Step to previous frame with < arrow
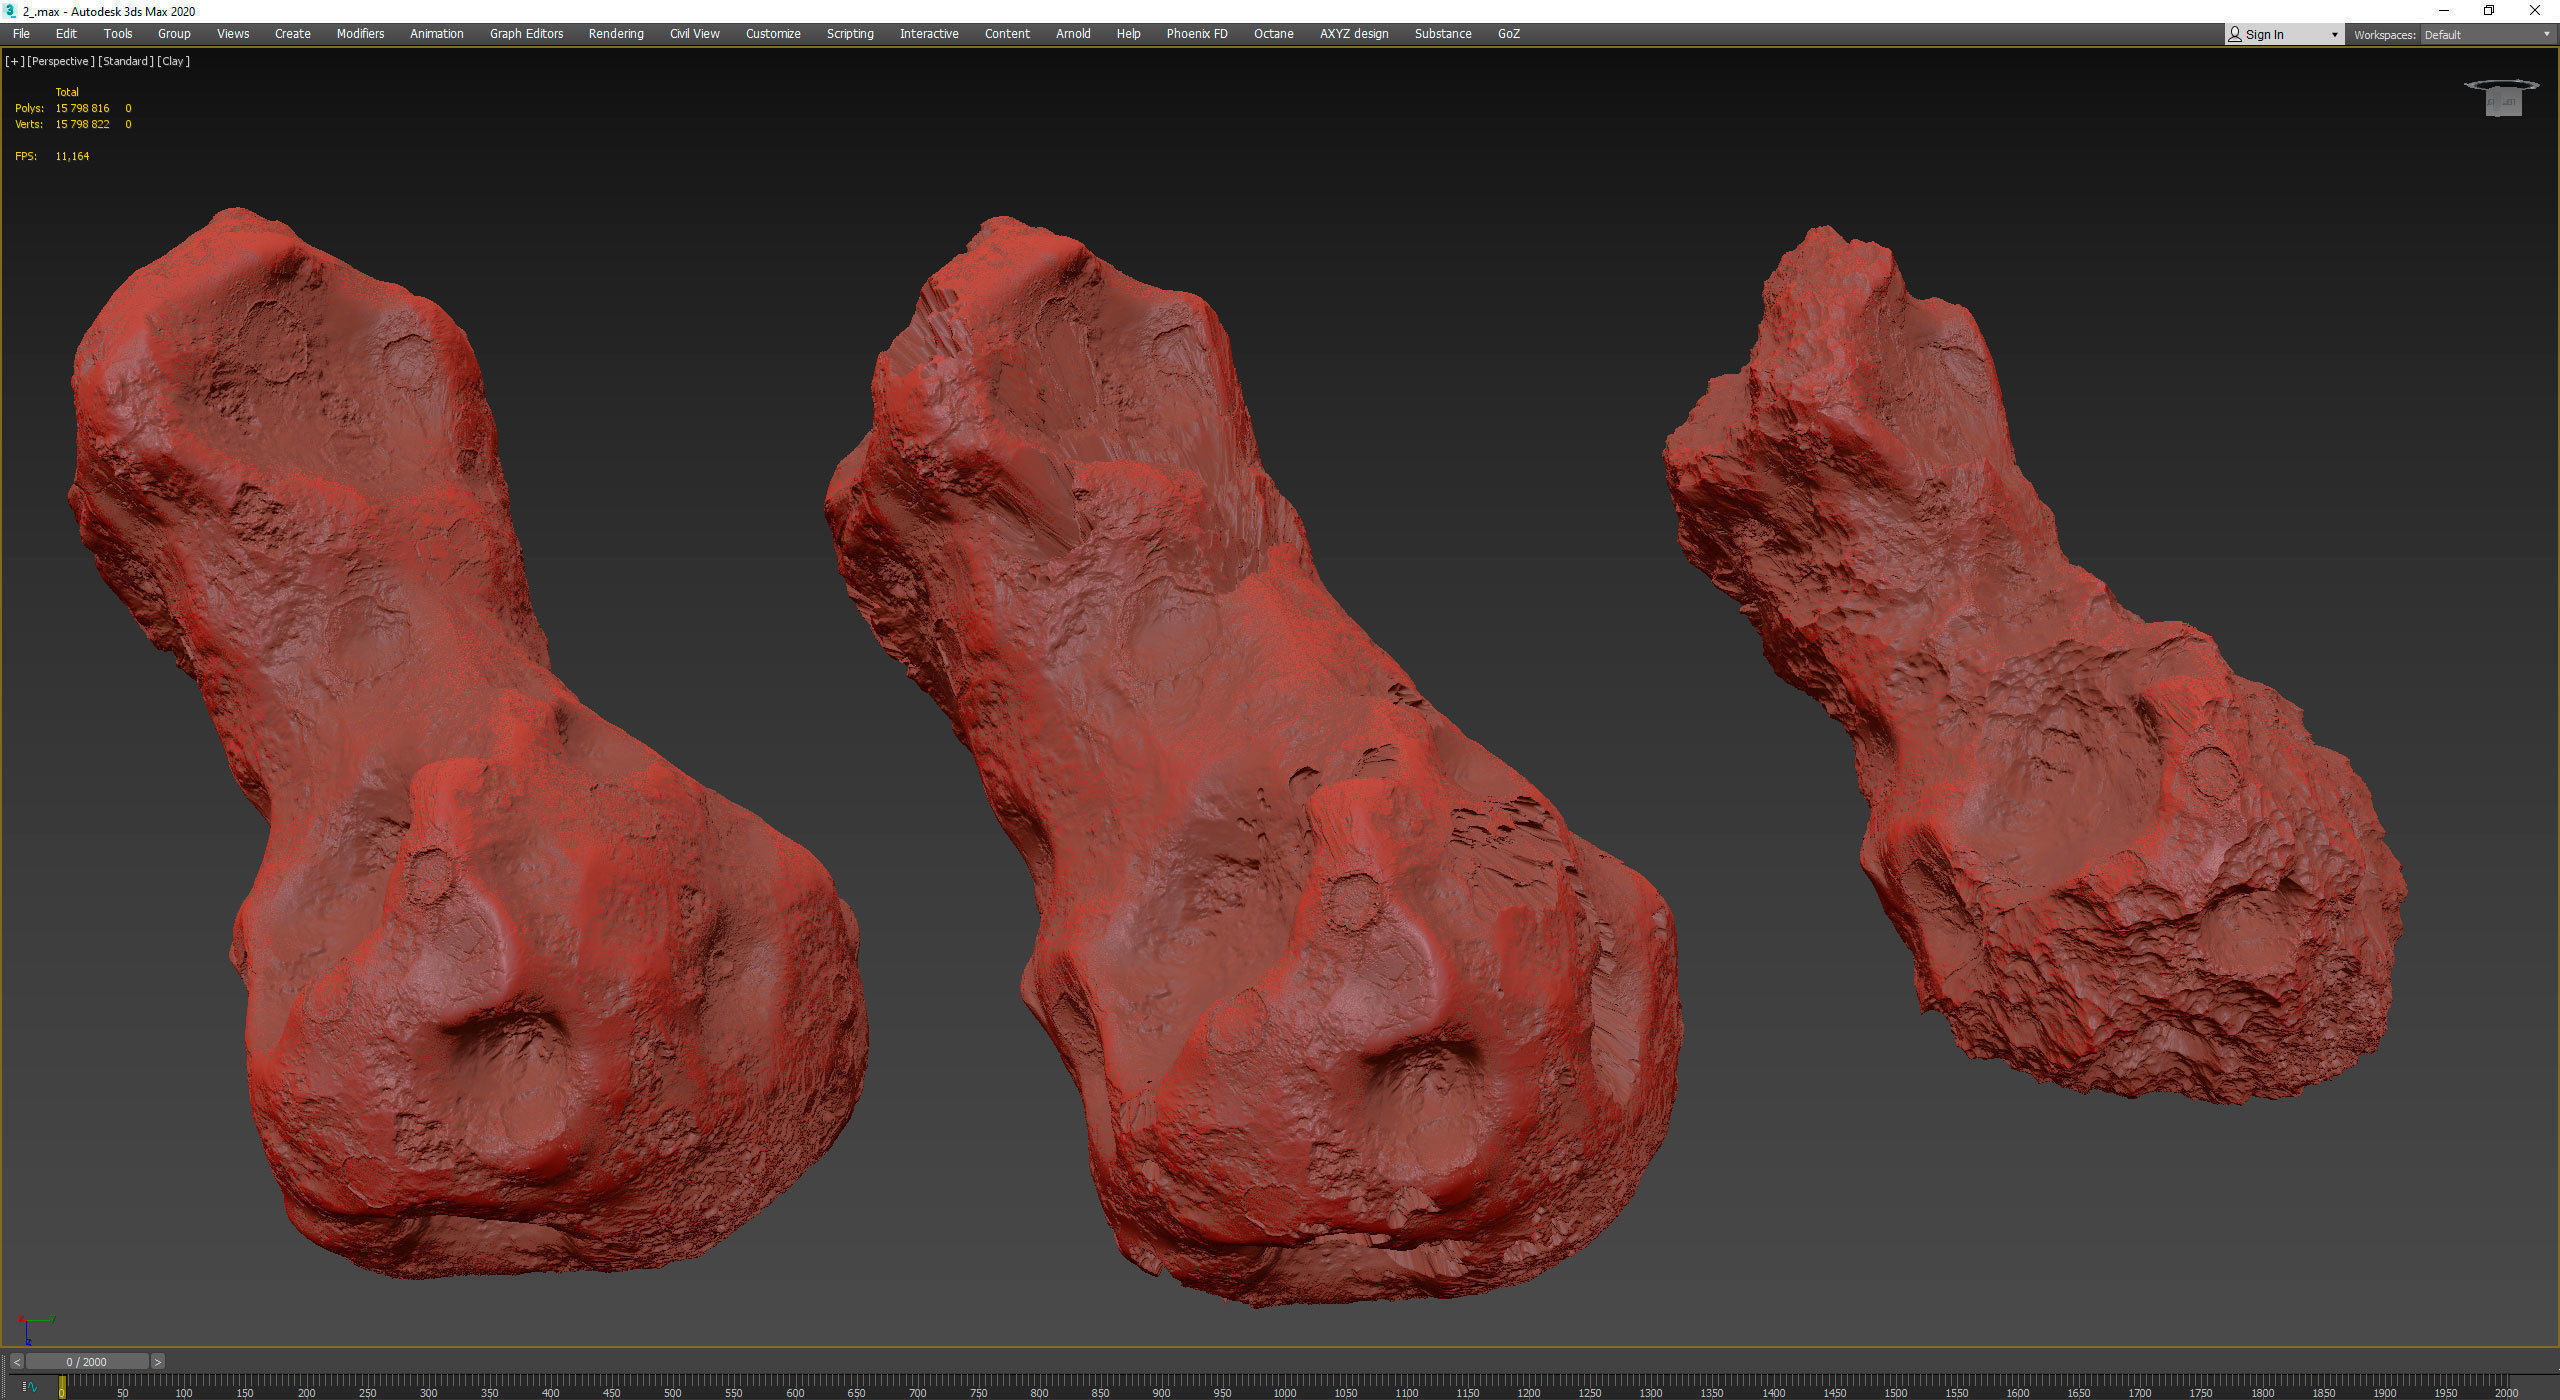This screenshot has width=2560, height=1400. point(16,1362)
